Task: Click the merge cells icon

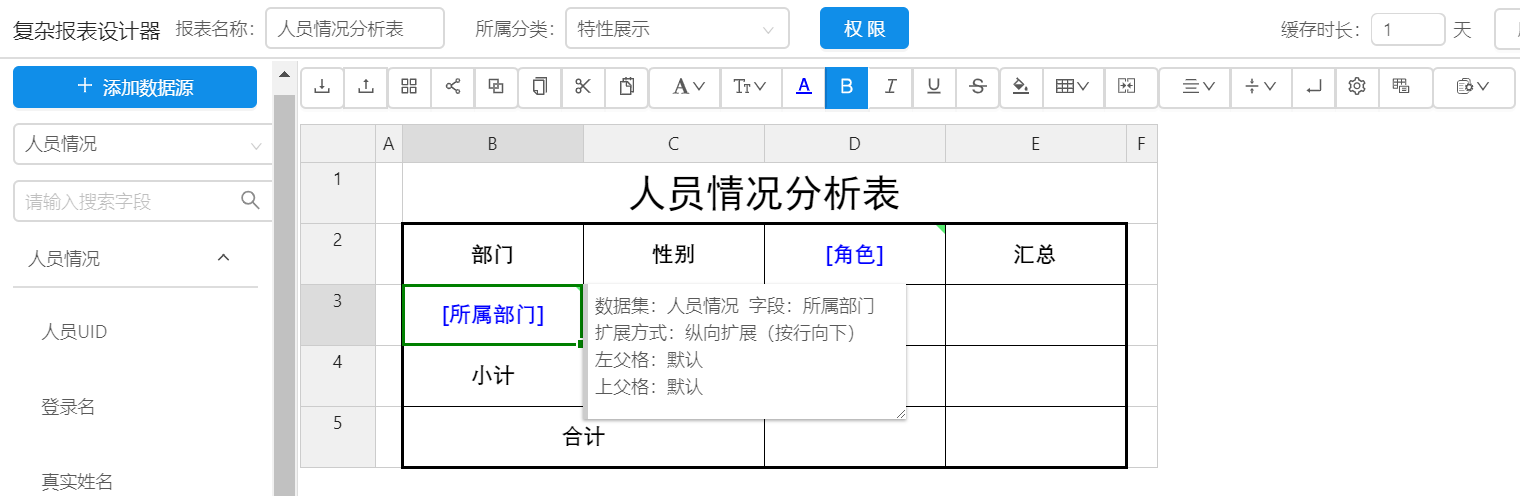Action: pos(1127,87)
